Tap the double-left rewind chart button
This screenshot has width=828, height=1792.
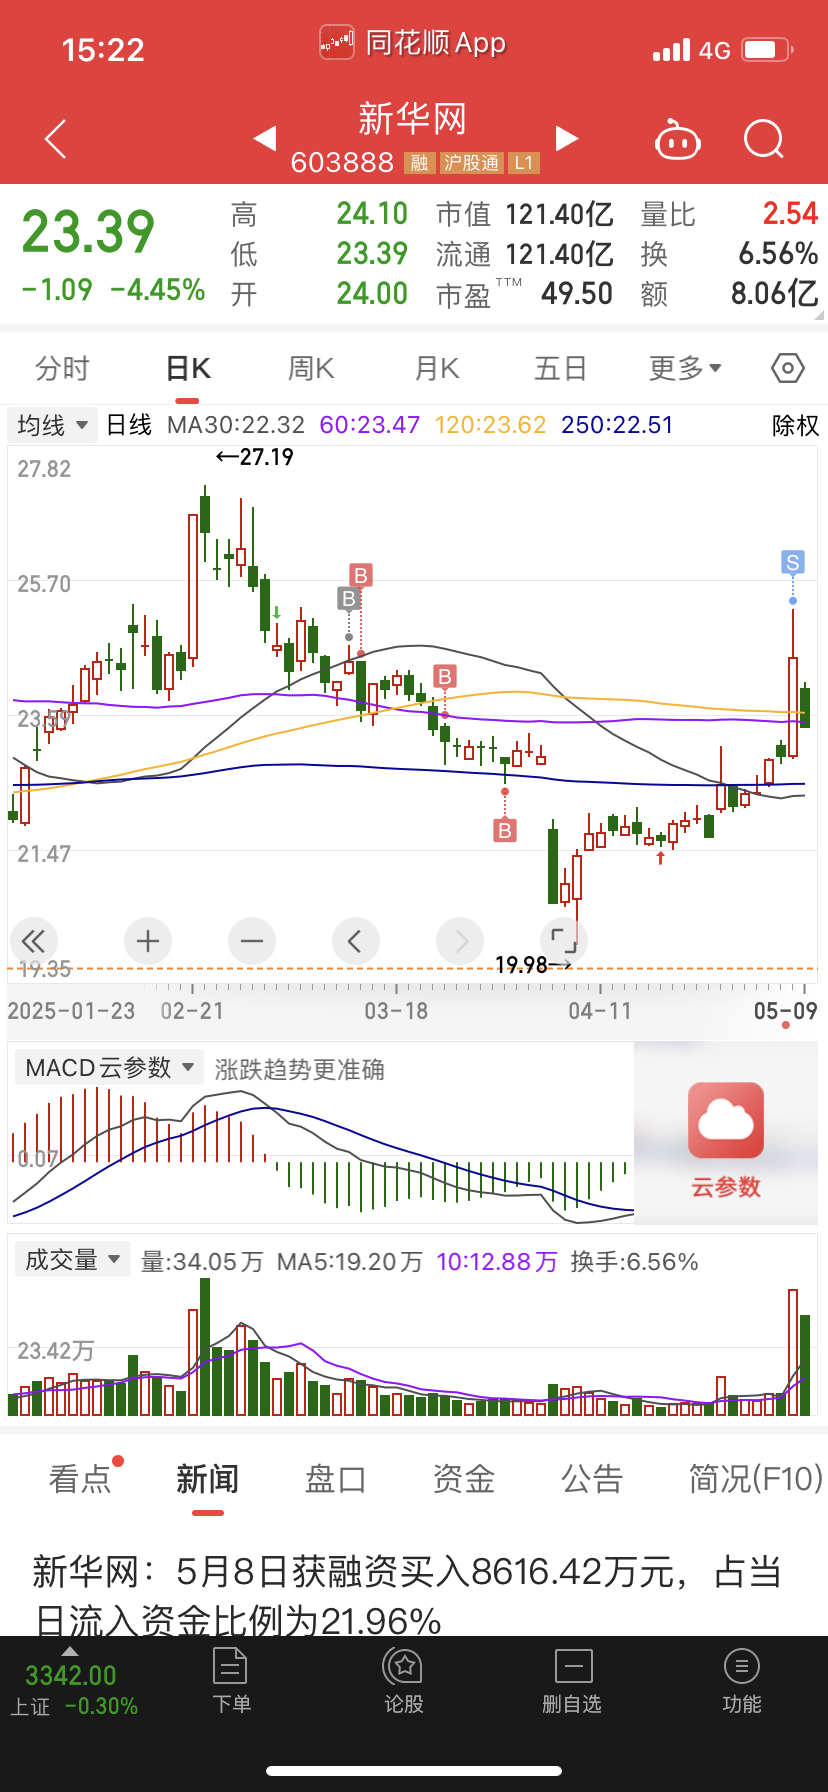pyautogui.click(x=34, y=940)
